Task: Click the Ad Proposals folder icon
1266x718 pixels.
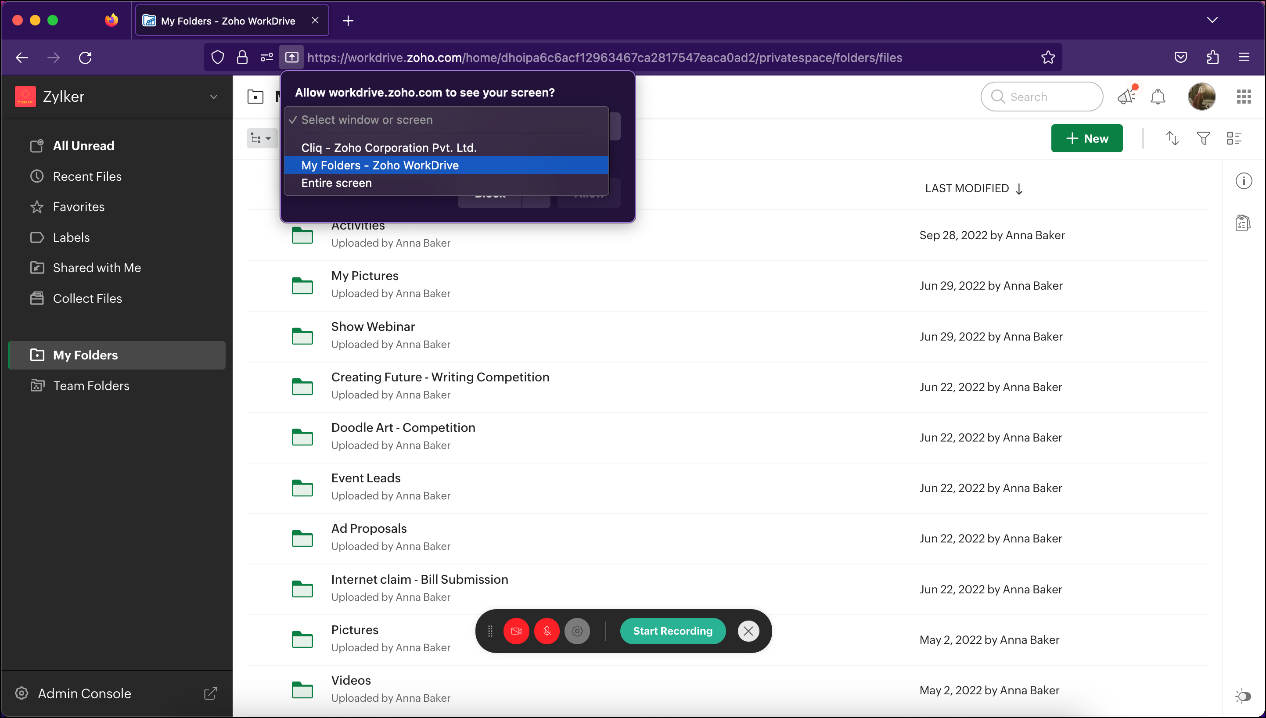Action: tap(302, 538)
